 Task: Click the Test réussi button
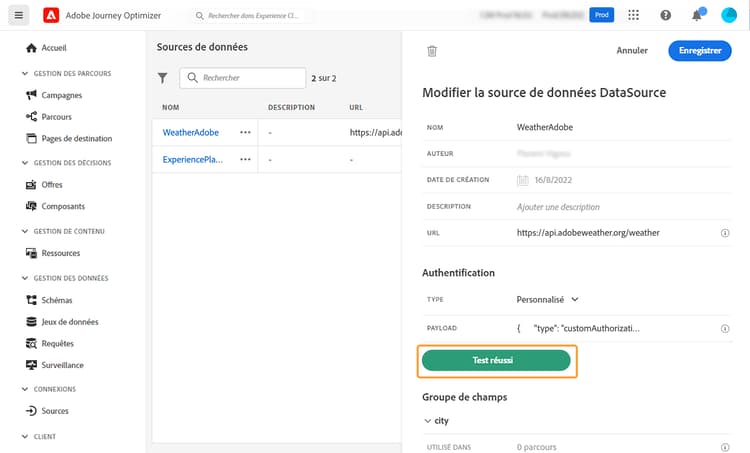pos(496,360)
